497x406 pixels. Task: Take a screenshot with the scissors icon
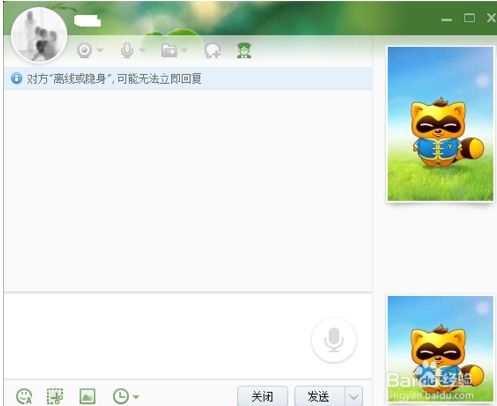[x=55, y=396]
